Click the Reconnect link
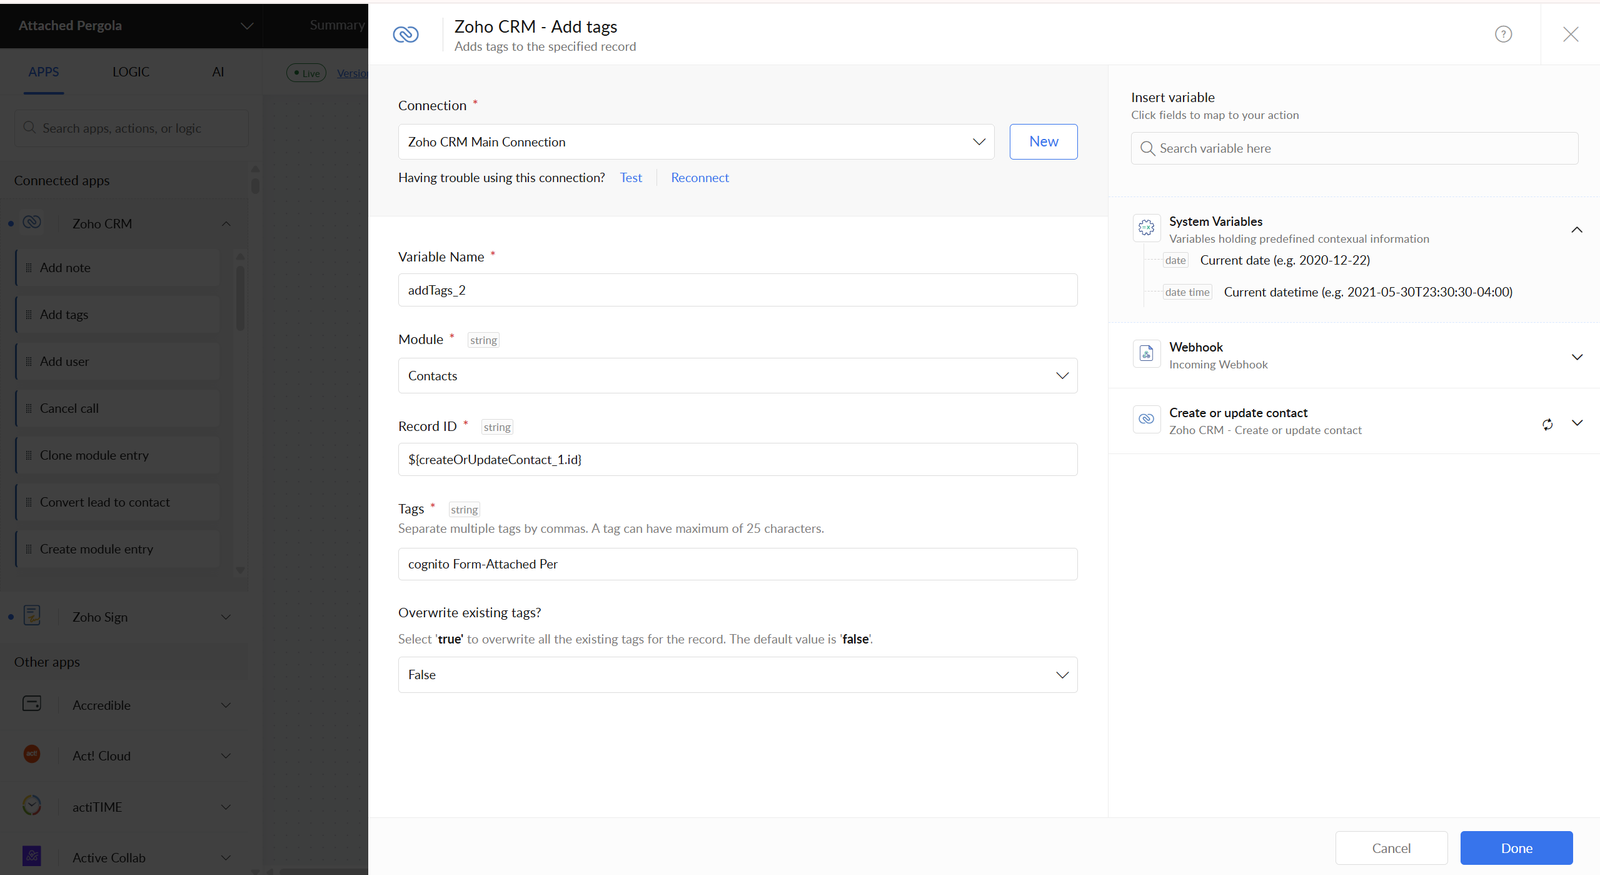 click(x=700, y=178)
